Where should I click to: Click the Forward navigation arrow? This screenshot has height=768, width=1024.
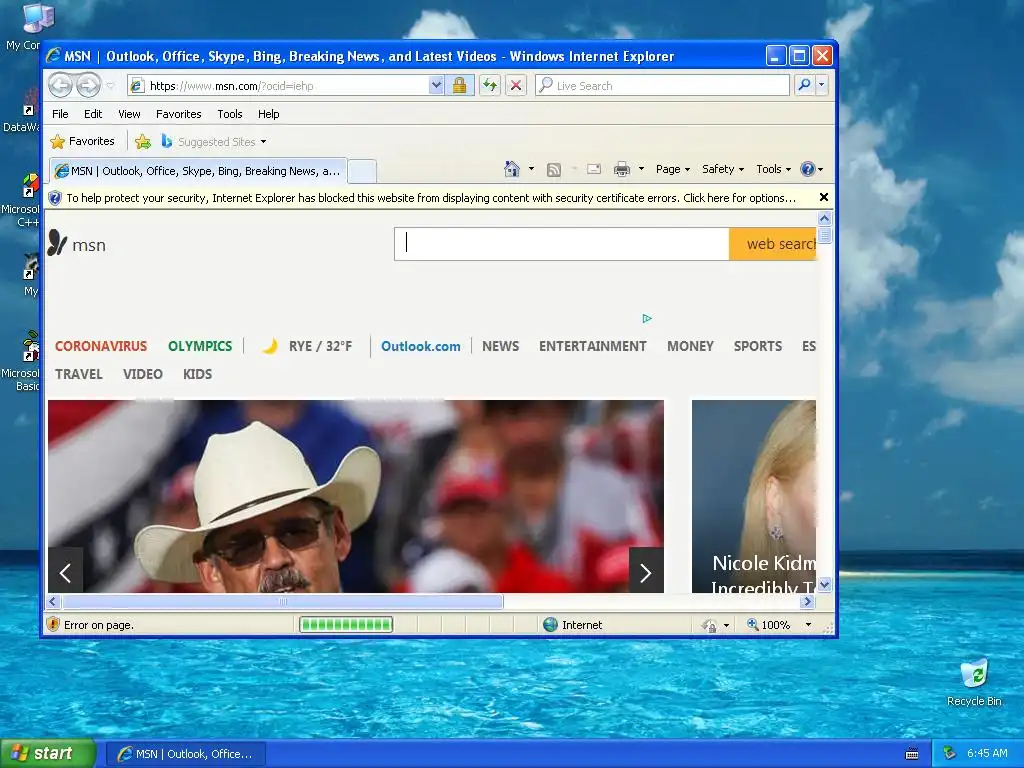click(89, 86)
